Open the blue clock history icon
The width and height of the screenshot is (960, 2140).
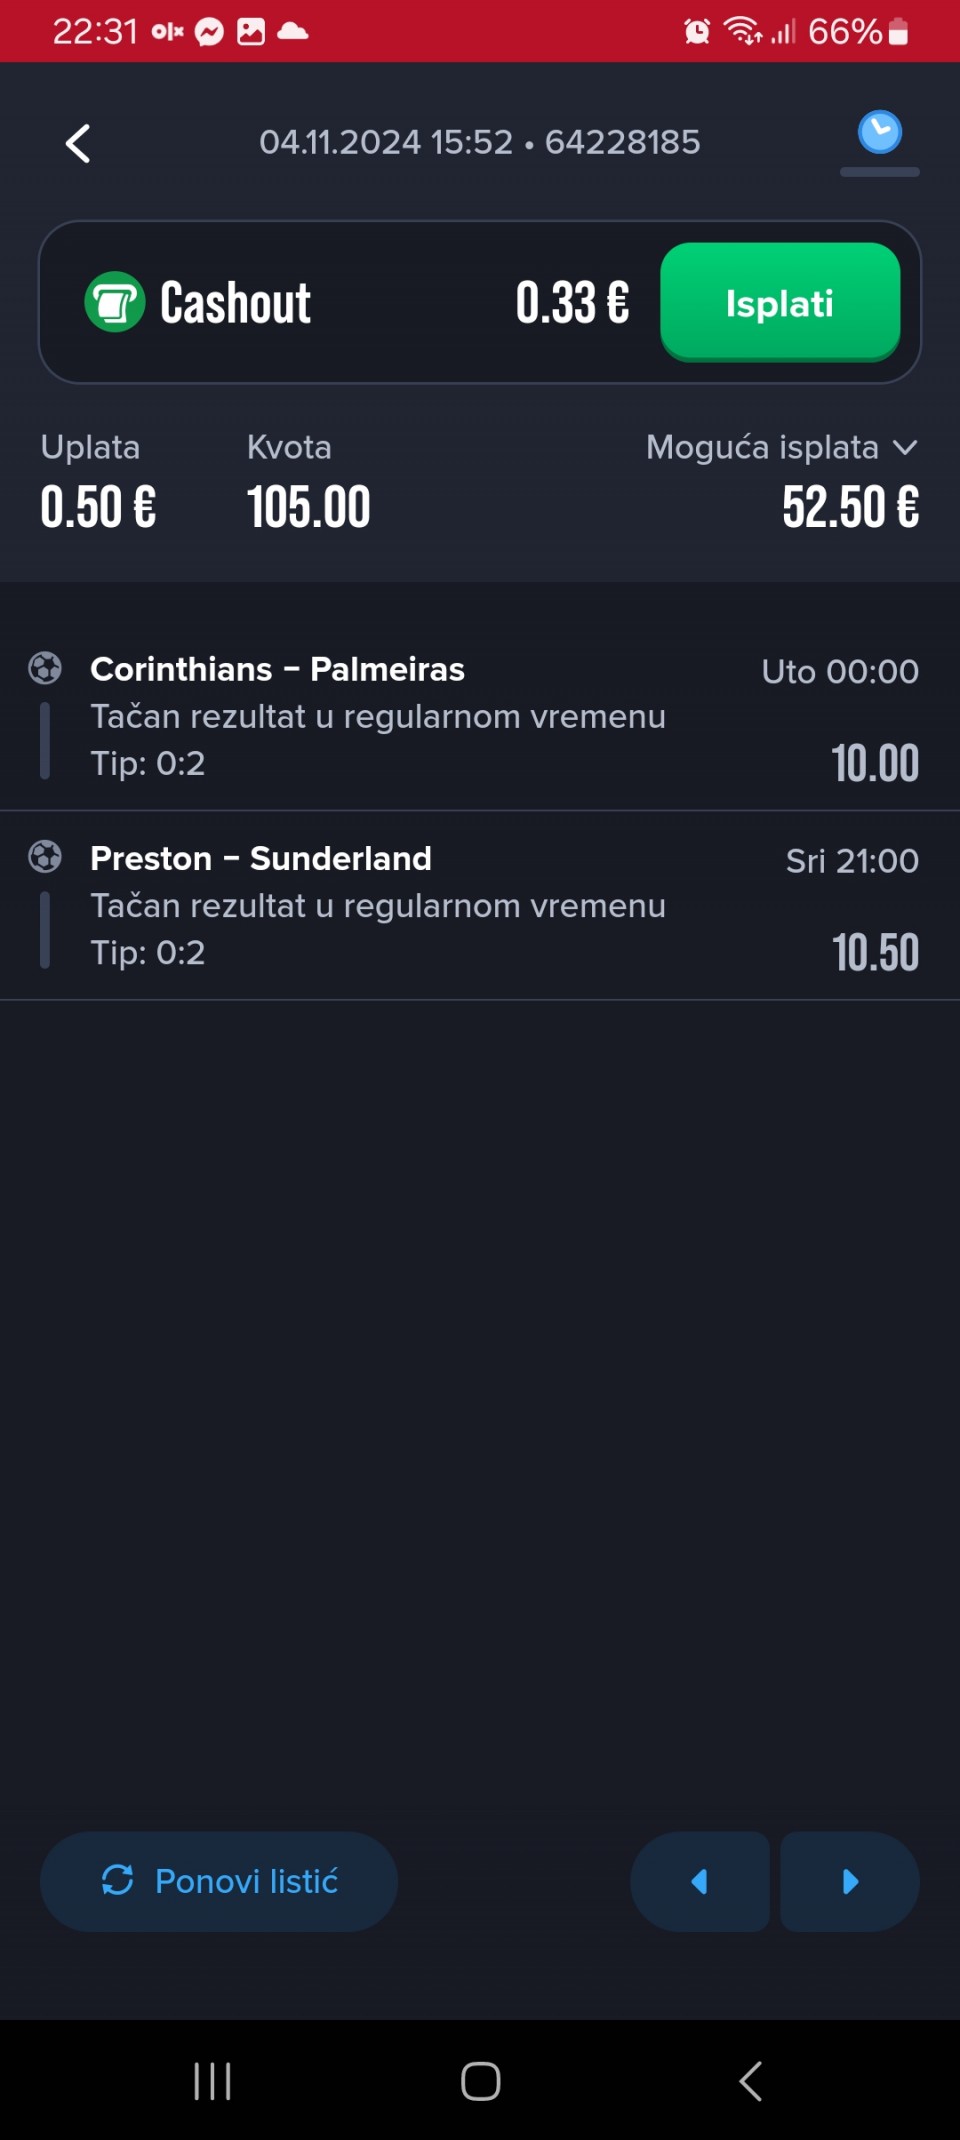(879, 133)
